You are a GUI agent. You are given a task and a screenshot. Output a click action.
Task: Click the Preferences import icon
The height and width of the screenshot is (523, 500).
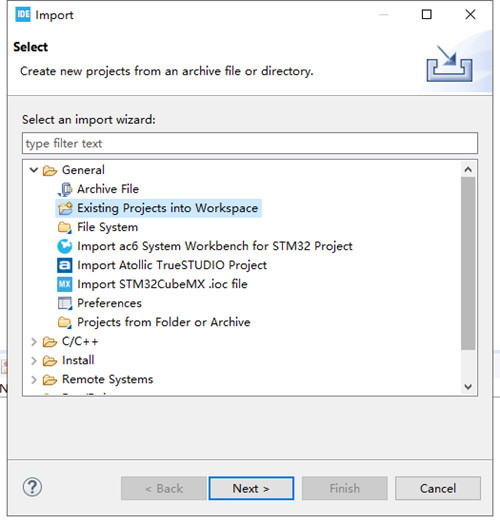(64, 304)
